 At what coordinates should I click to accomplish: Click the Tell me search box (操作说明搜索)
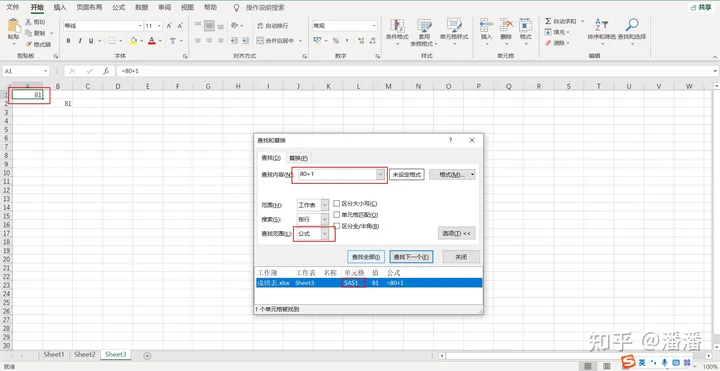coord(265,8)
